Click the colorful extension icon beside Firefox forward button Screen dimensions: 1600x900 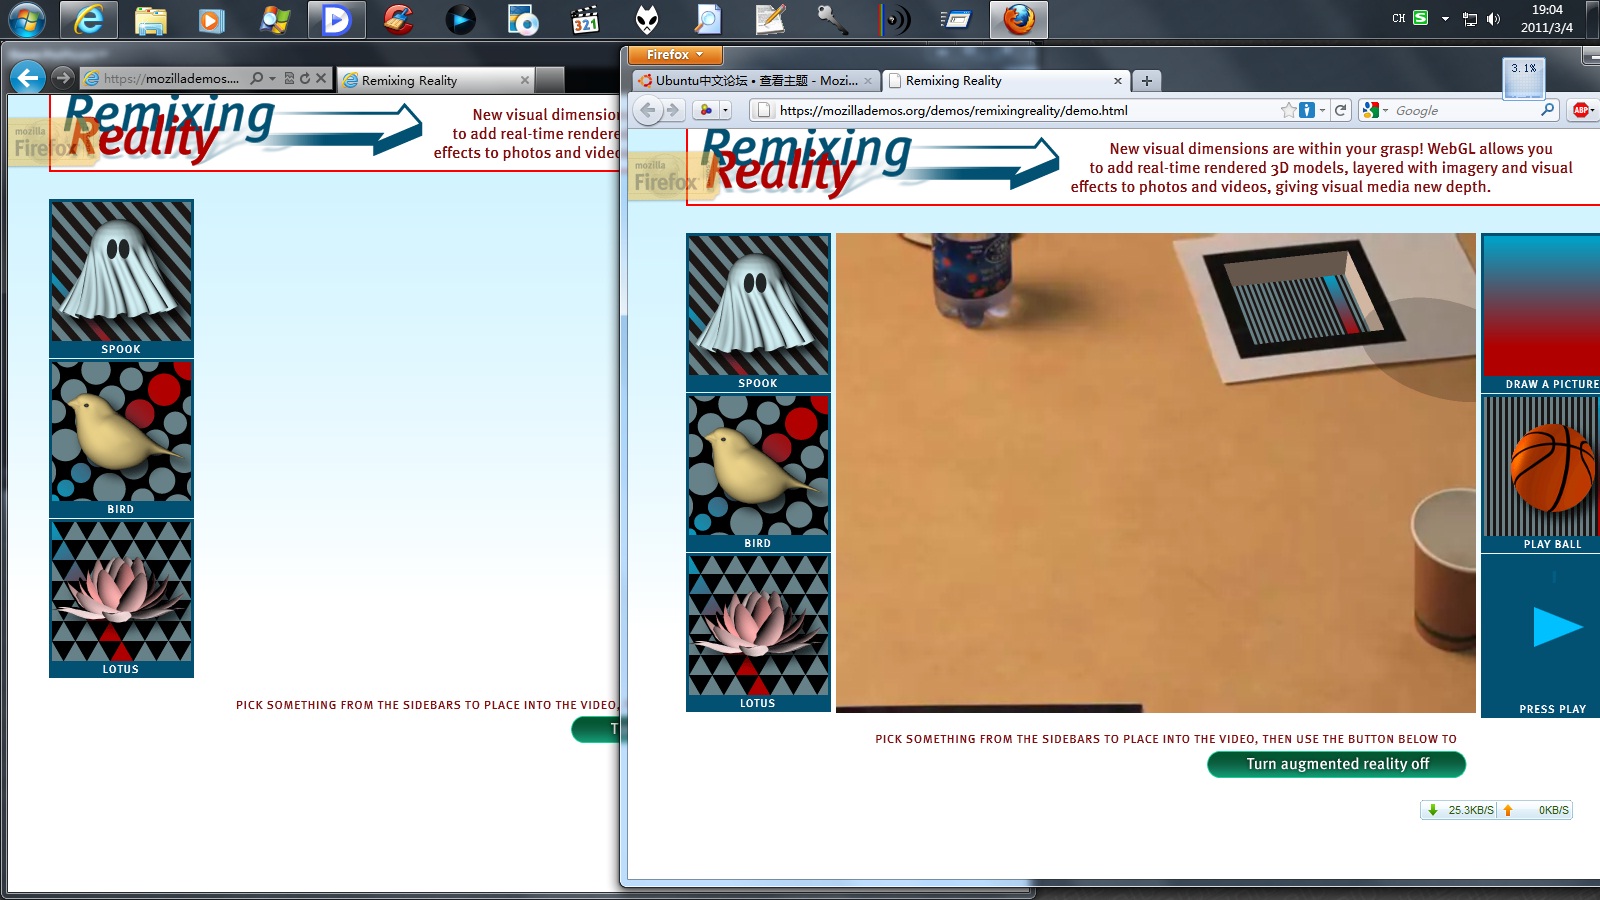click(x=706, y=110)
